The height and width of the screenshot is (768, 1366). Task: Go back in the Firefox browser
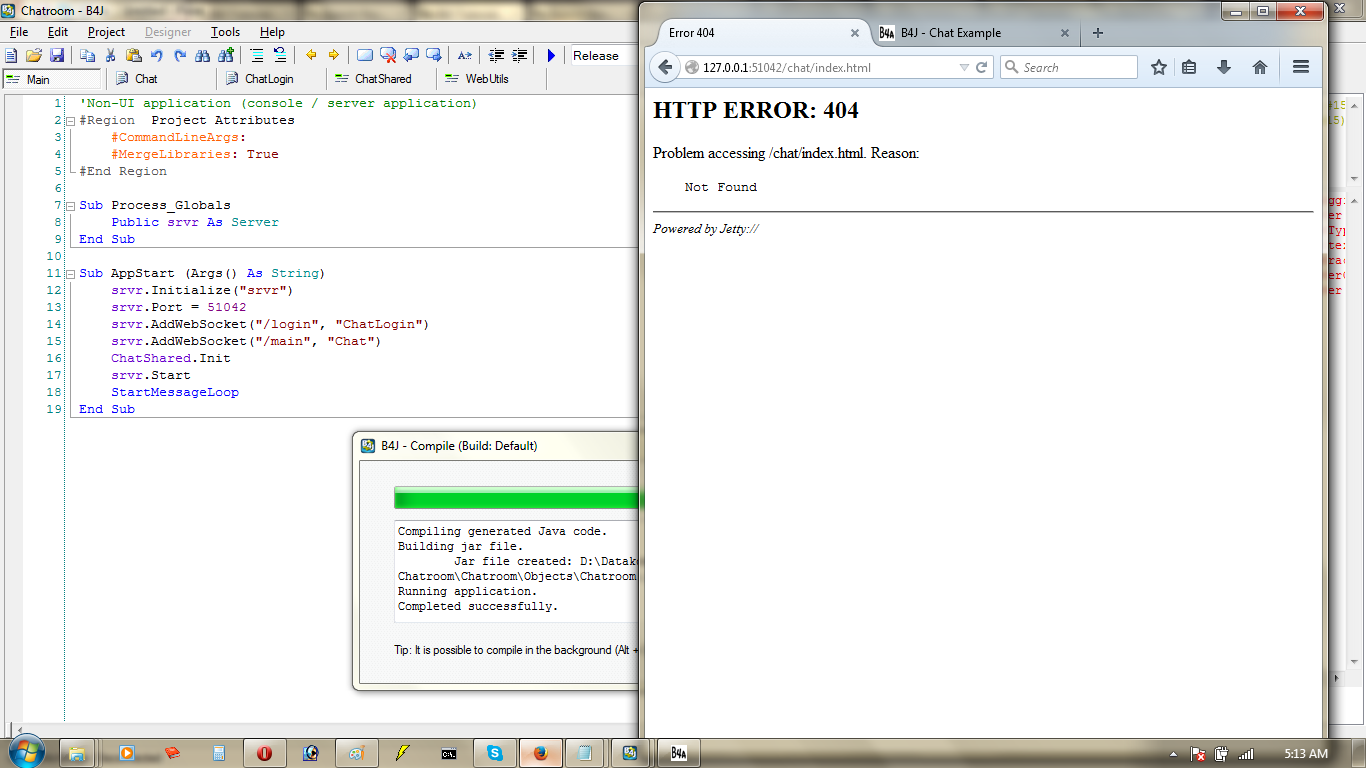[665, 68]
